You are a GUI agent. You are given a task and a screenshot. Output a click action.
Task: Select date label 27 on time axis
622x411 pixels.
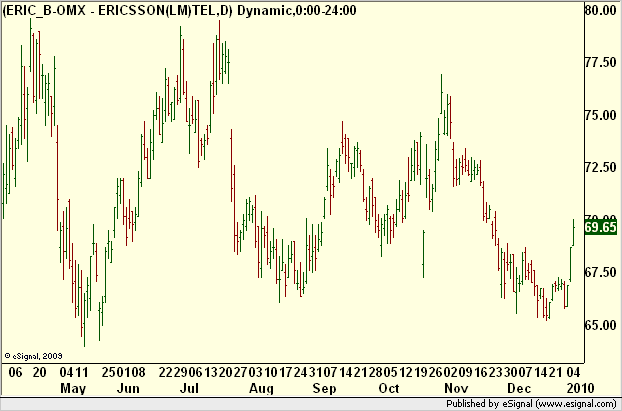pos(240,372)
